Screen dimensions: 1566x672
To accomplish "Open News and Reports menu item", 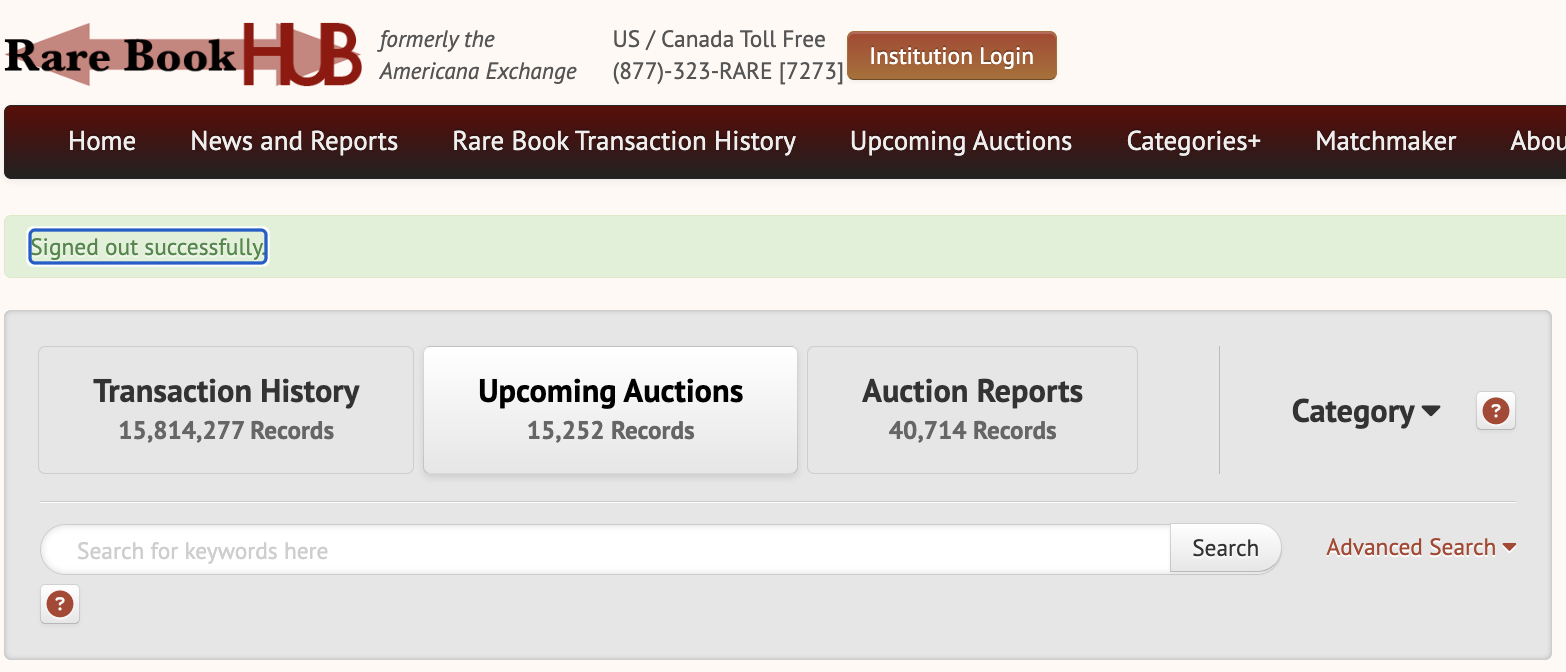I will click(294, 142).
